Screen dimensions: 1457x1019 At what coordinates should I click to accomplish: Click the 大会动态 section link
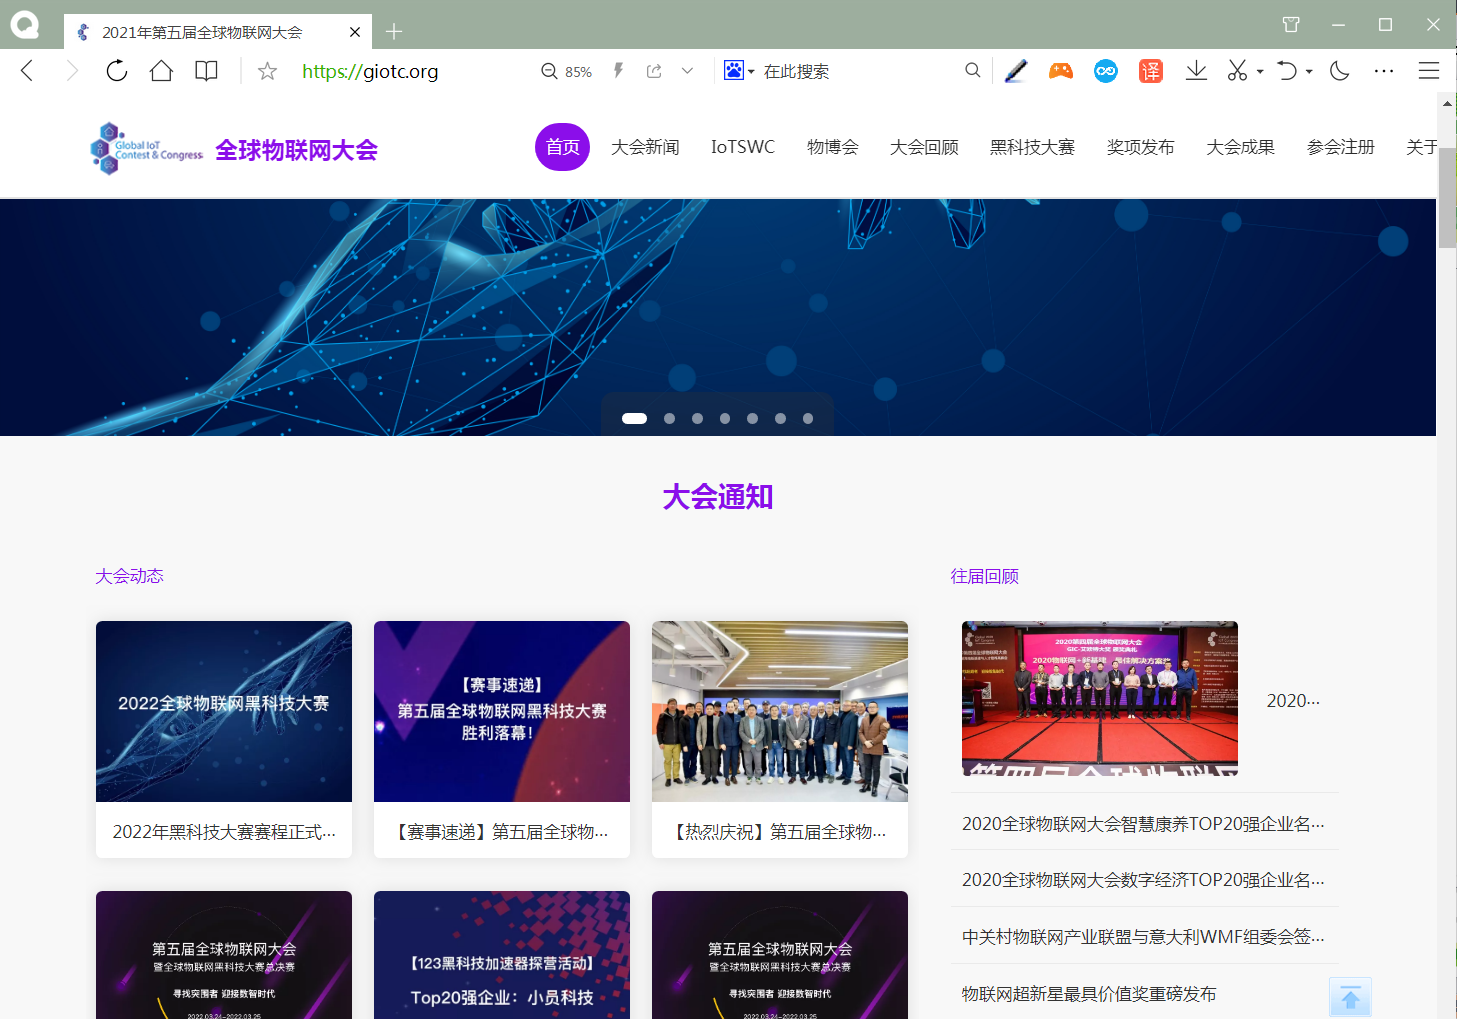click(x=129, y=576)
